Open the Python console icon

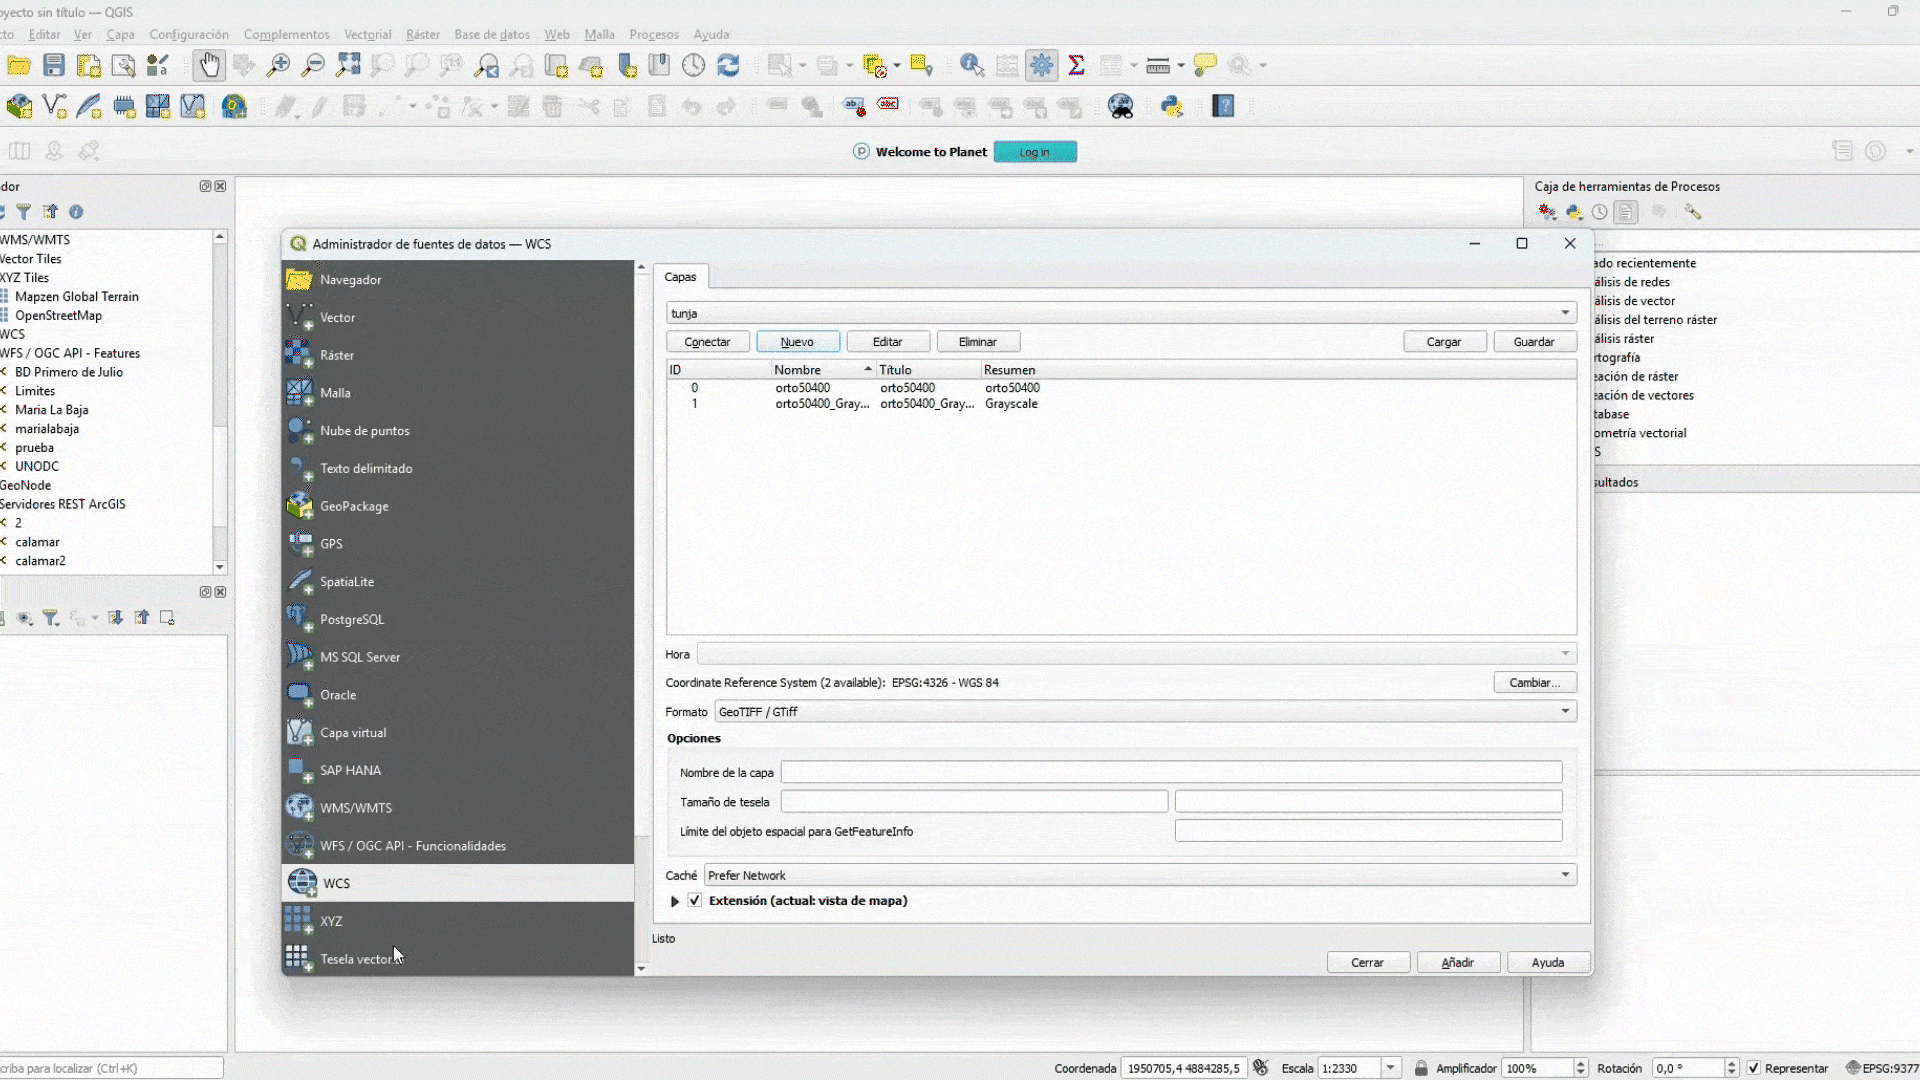tap(1171, 106)
